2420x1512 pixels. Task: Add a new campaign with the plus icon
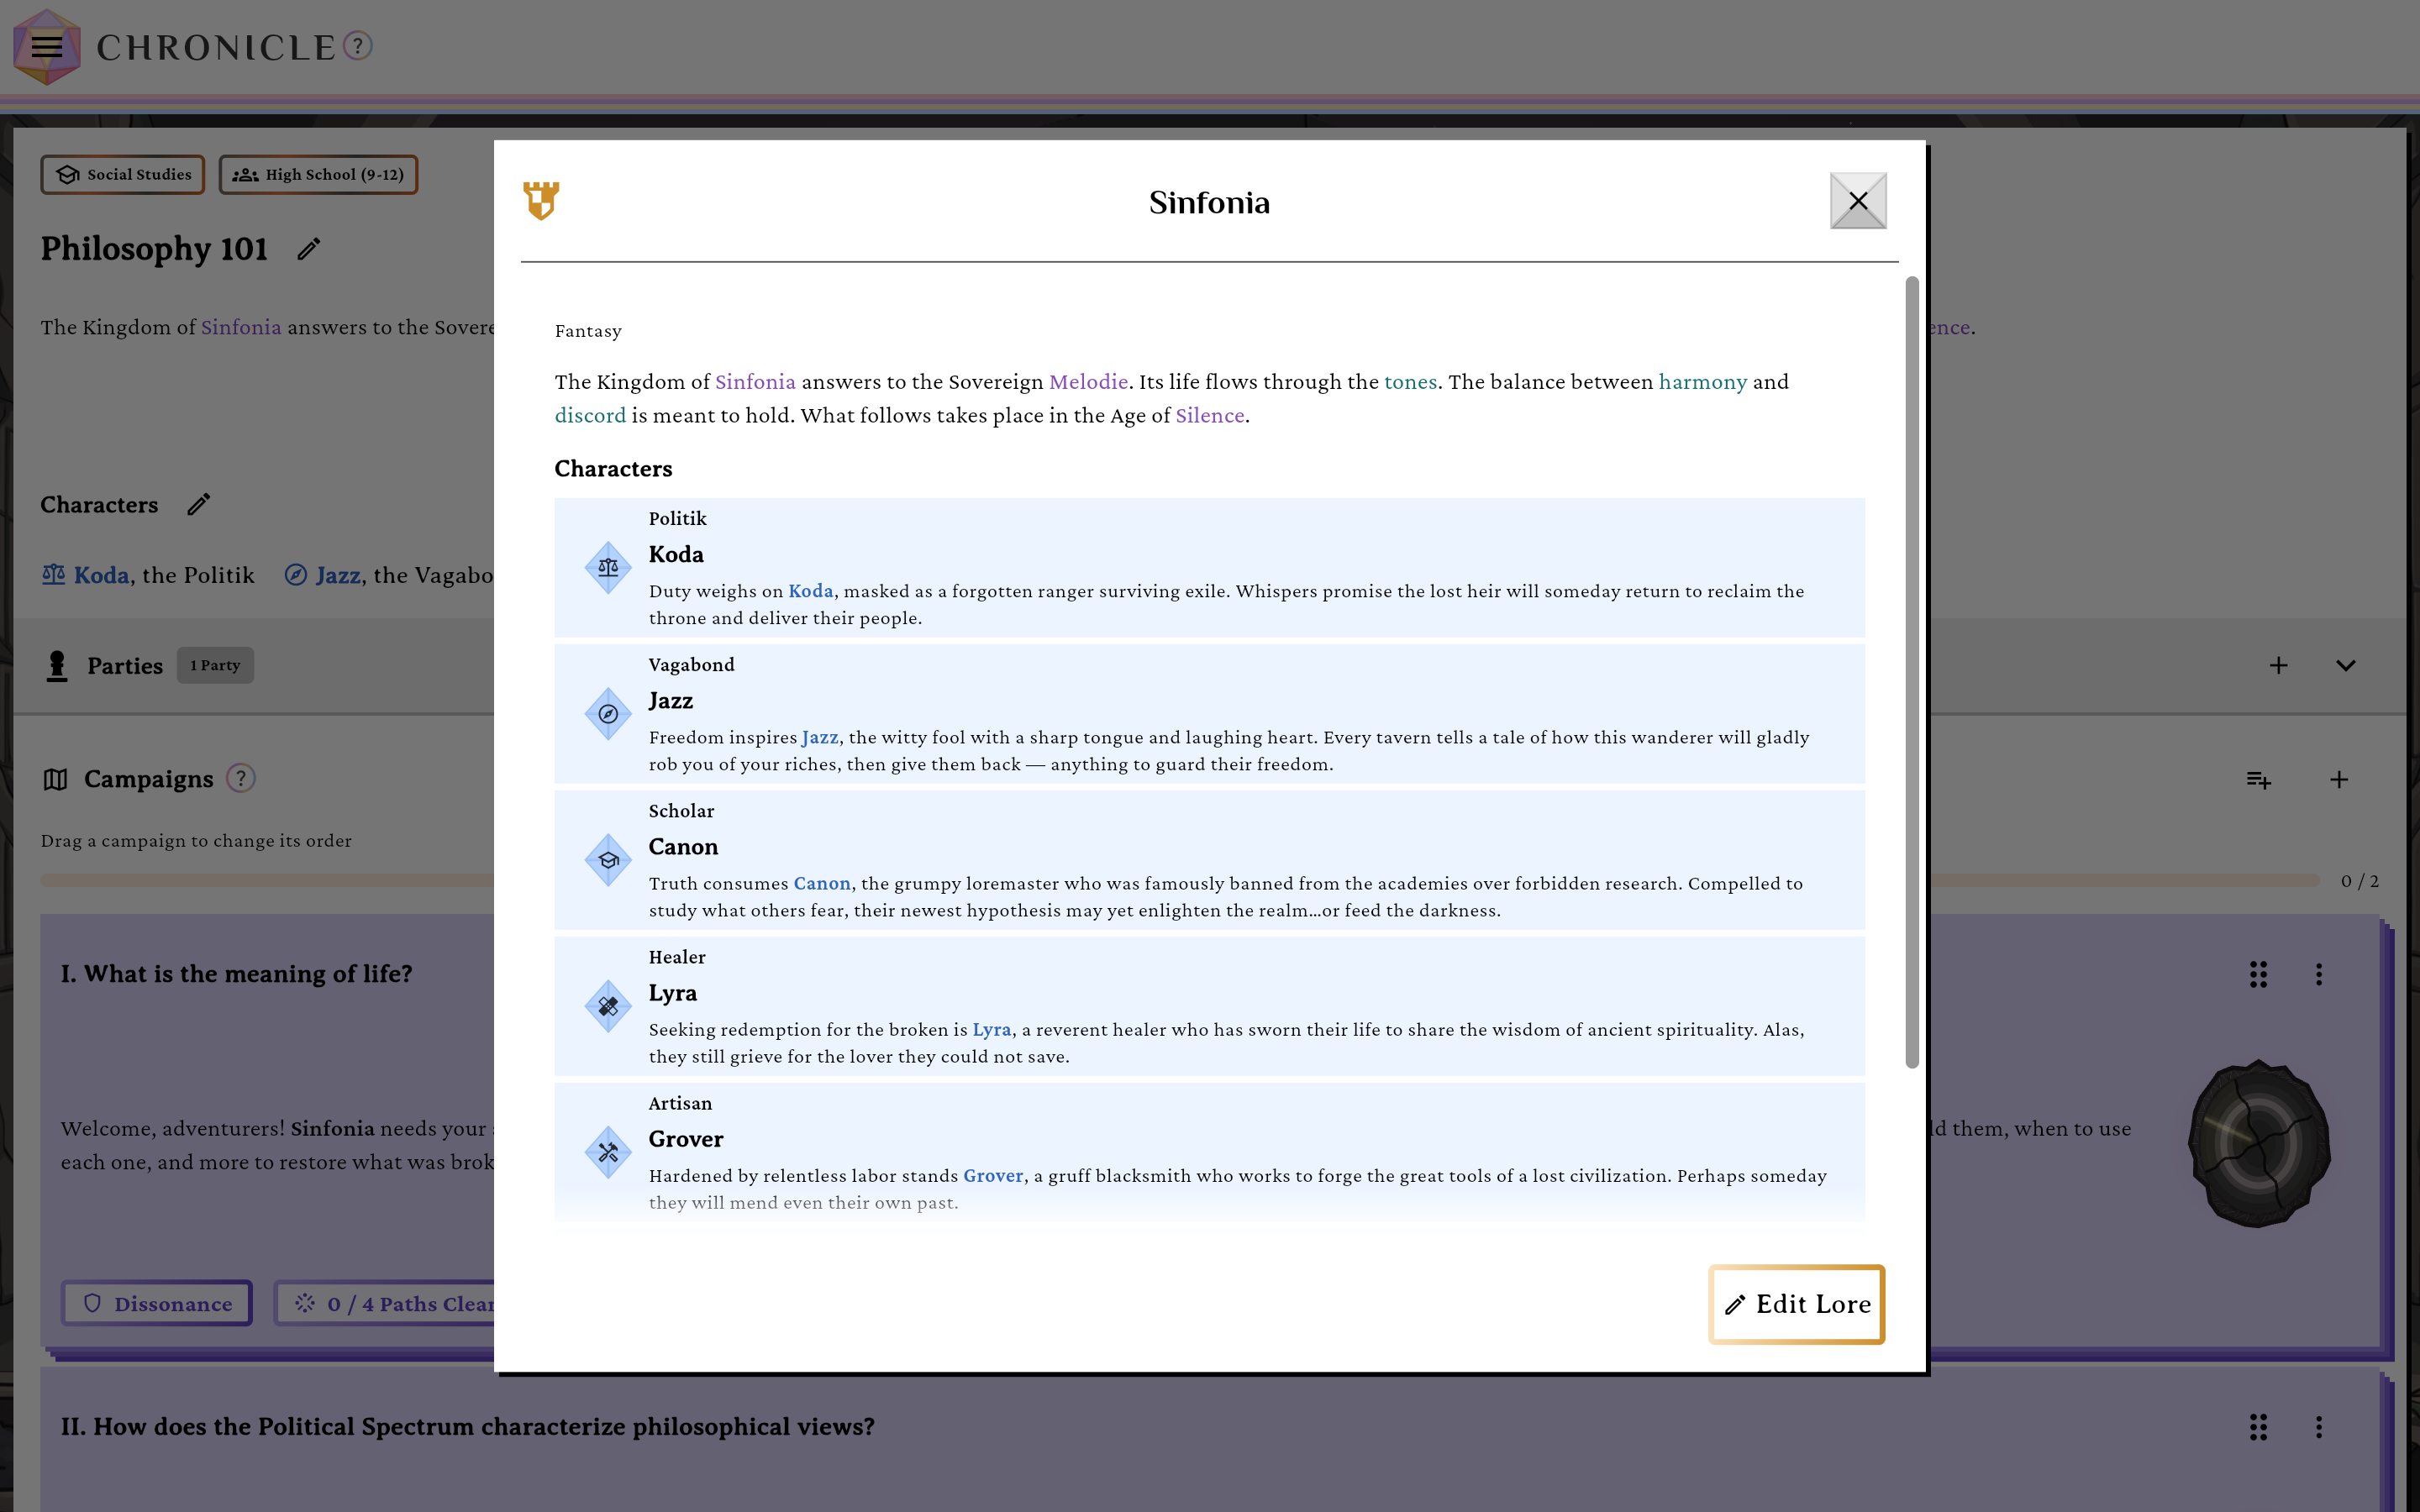(x=2338, y=780)
